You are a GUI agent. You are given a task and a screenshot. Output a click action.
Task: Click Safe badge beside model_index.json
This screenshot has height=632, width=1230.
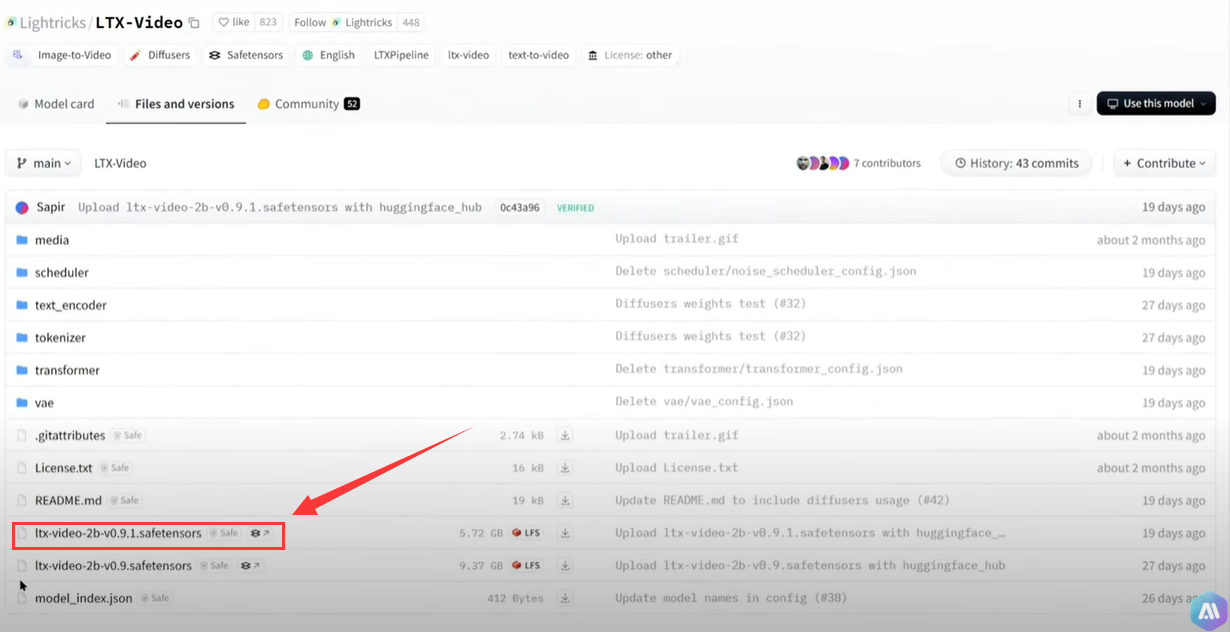point(155,598)
